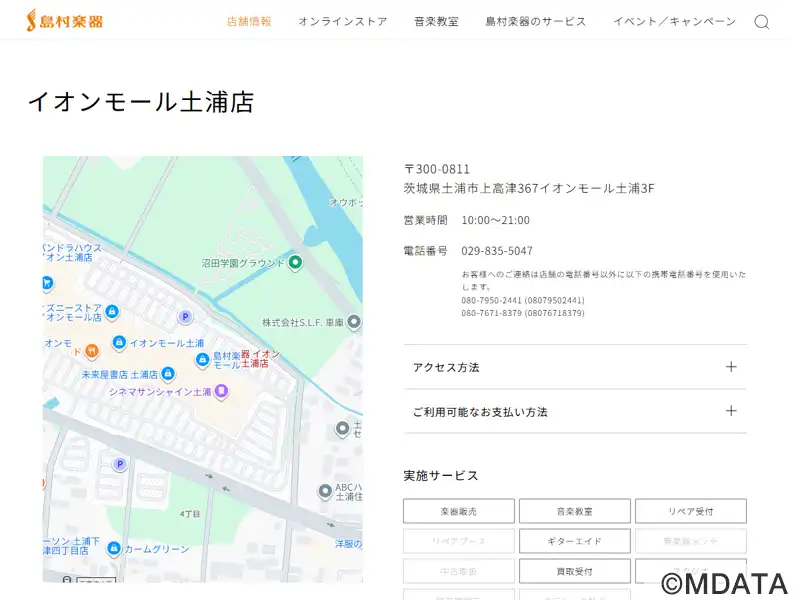The width and height of the screenshot is (800, 600).
Task: Click the イオンモール土浦 blue shopping marker
Action: pyautogui.click(x=119, y=343)
